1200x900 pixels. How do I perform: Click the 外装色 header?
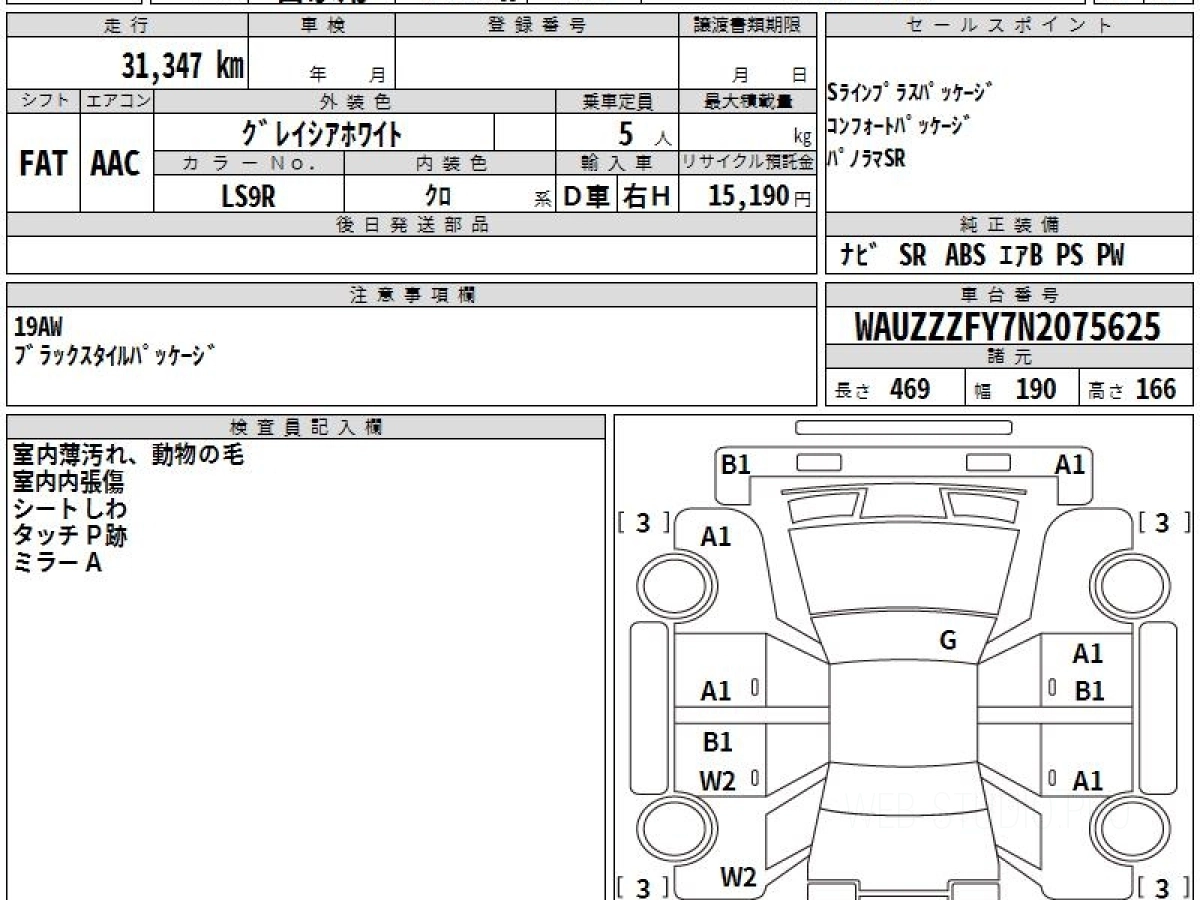coord(355,101)
